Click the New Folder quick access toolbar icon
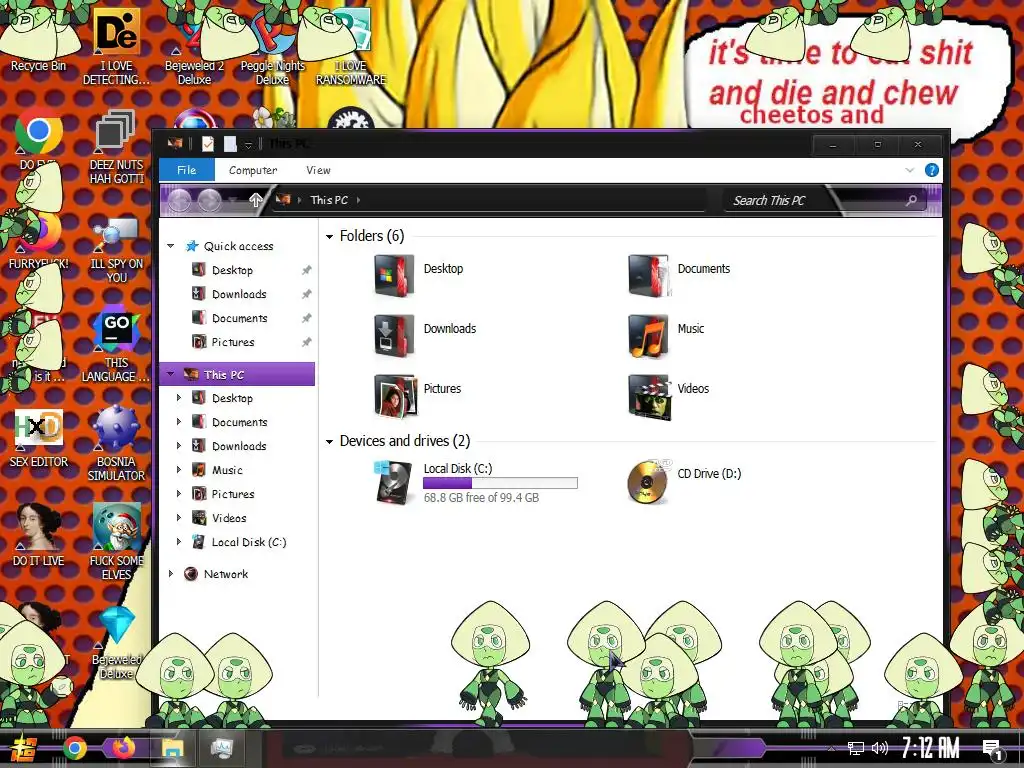 [230, 144]
